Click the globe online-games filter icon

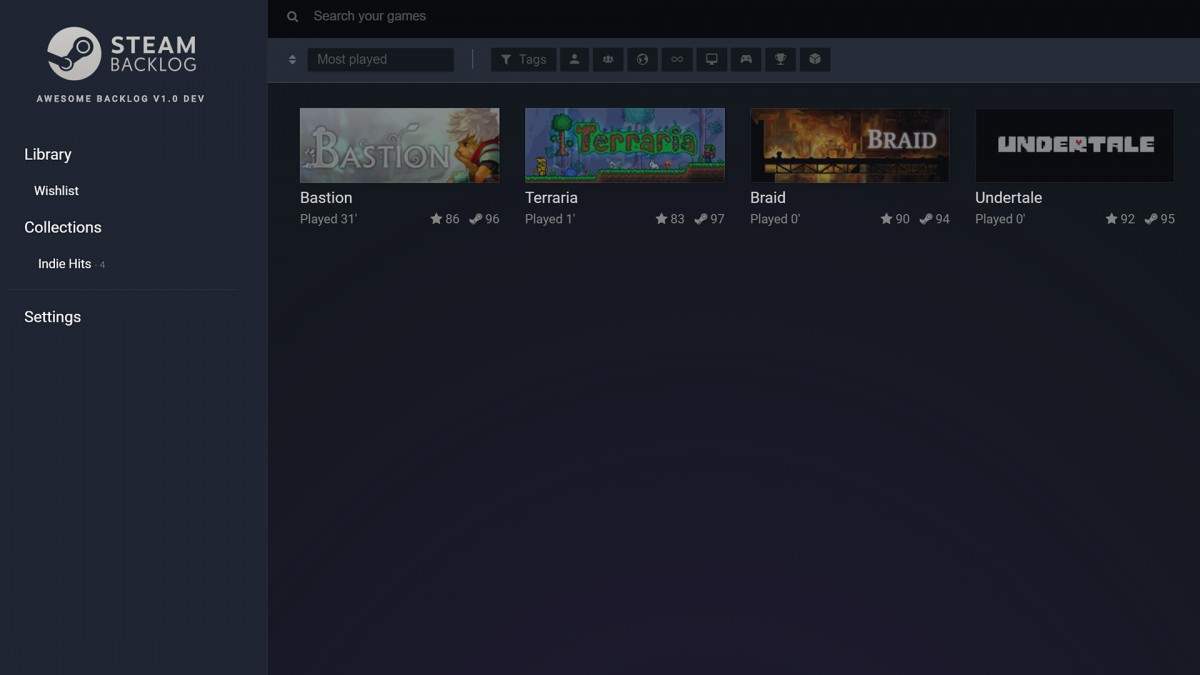click(x=643, y=59)
